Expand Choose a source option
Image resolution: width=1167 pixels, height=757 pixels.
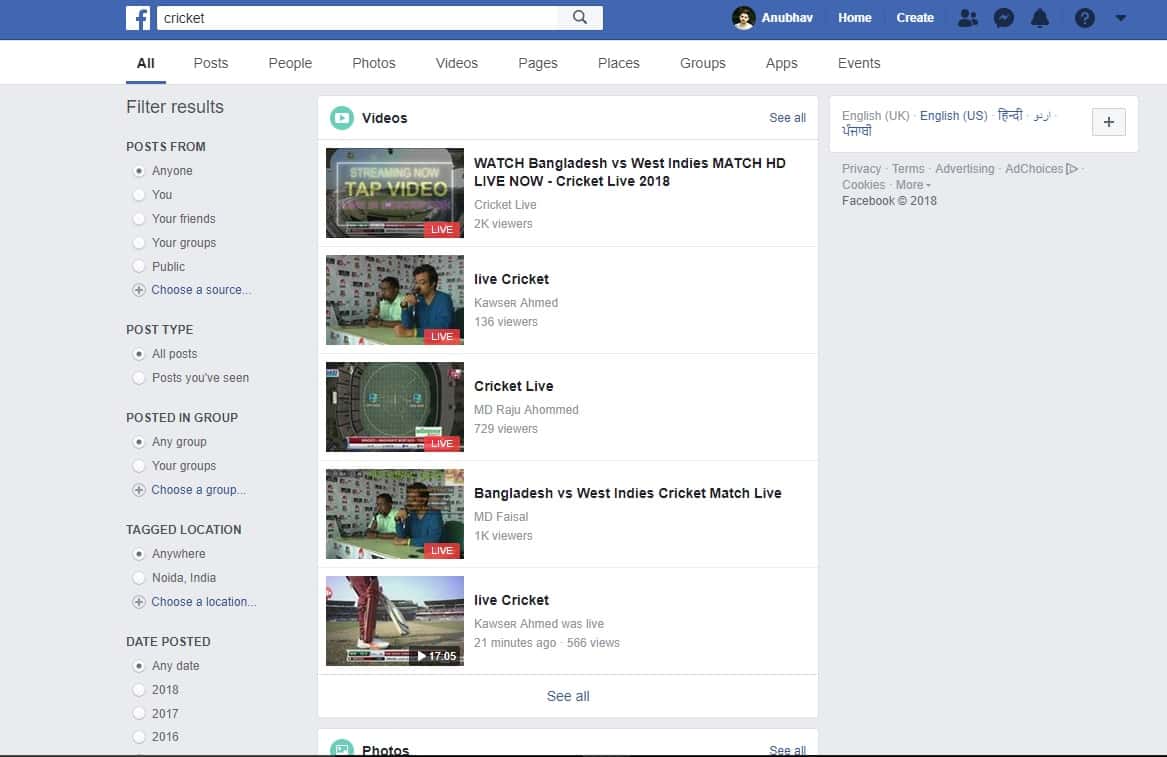pos(201,290)
